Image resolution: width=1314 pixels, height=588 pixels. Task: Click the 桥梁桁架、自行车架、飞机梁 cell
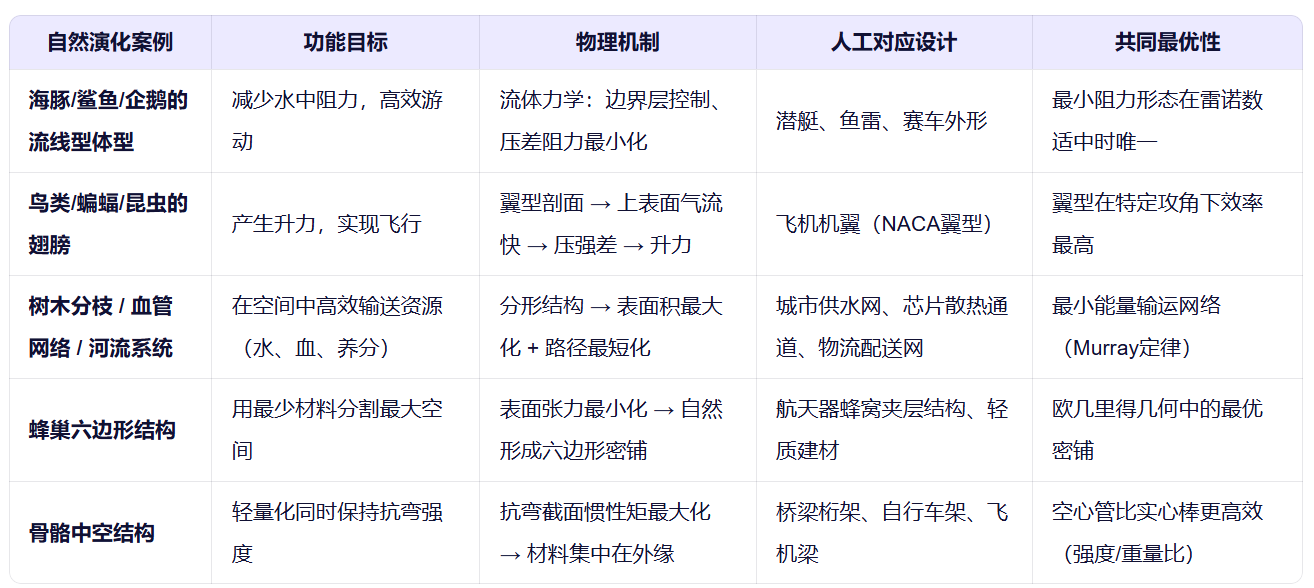[x=893, y=532]
